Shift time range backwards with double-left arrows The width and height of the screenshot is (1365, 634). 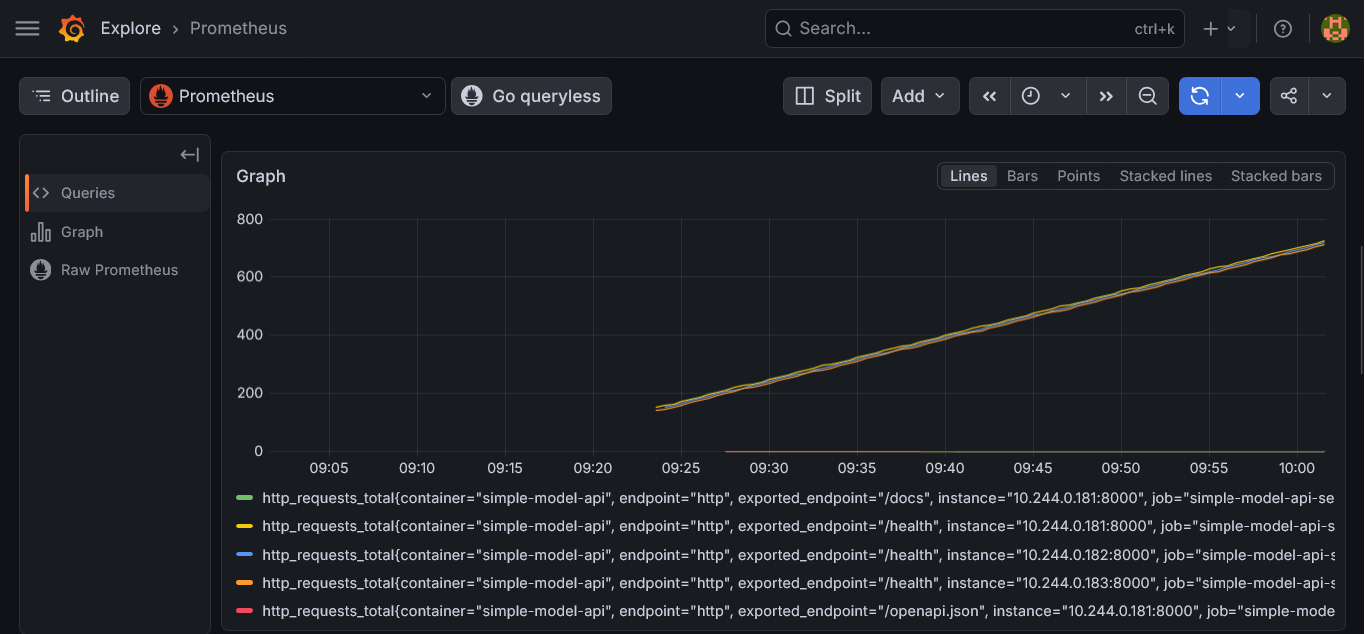click(989, 96)
